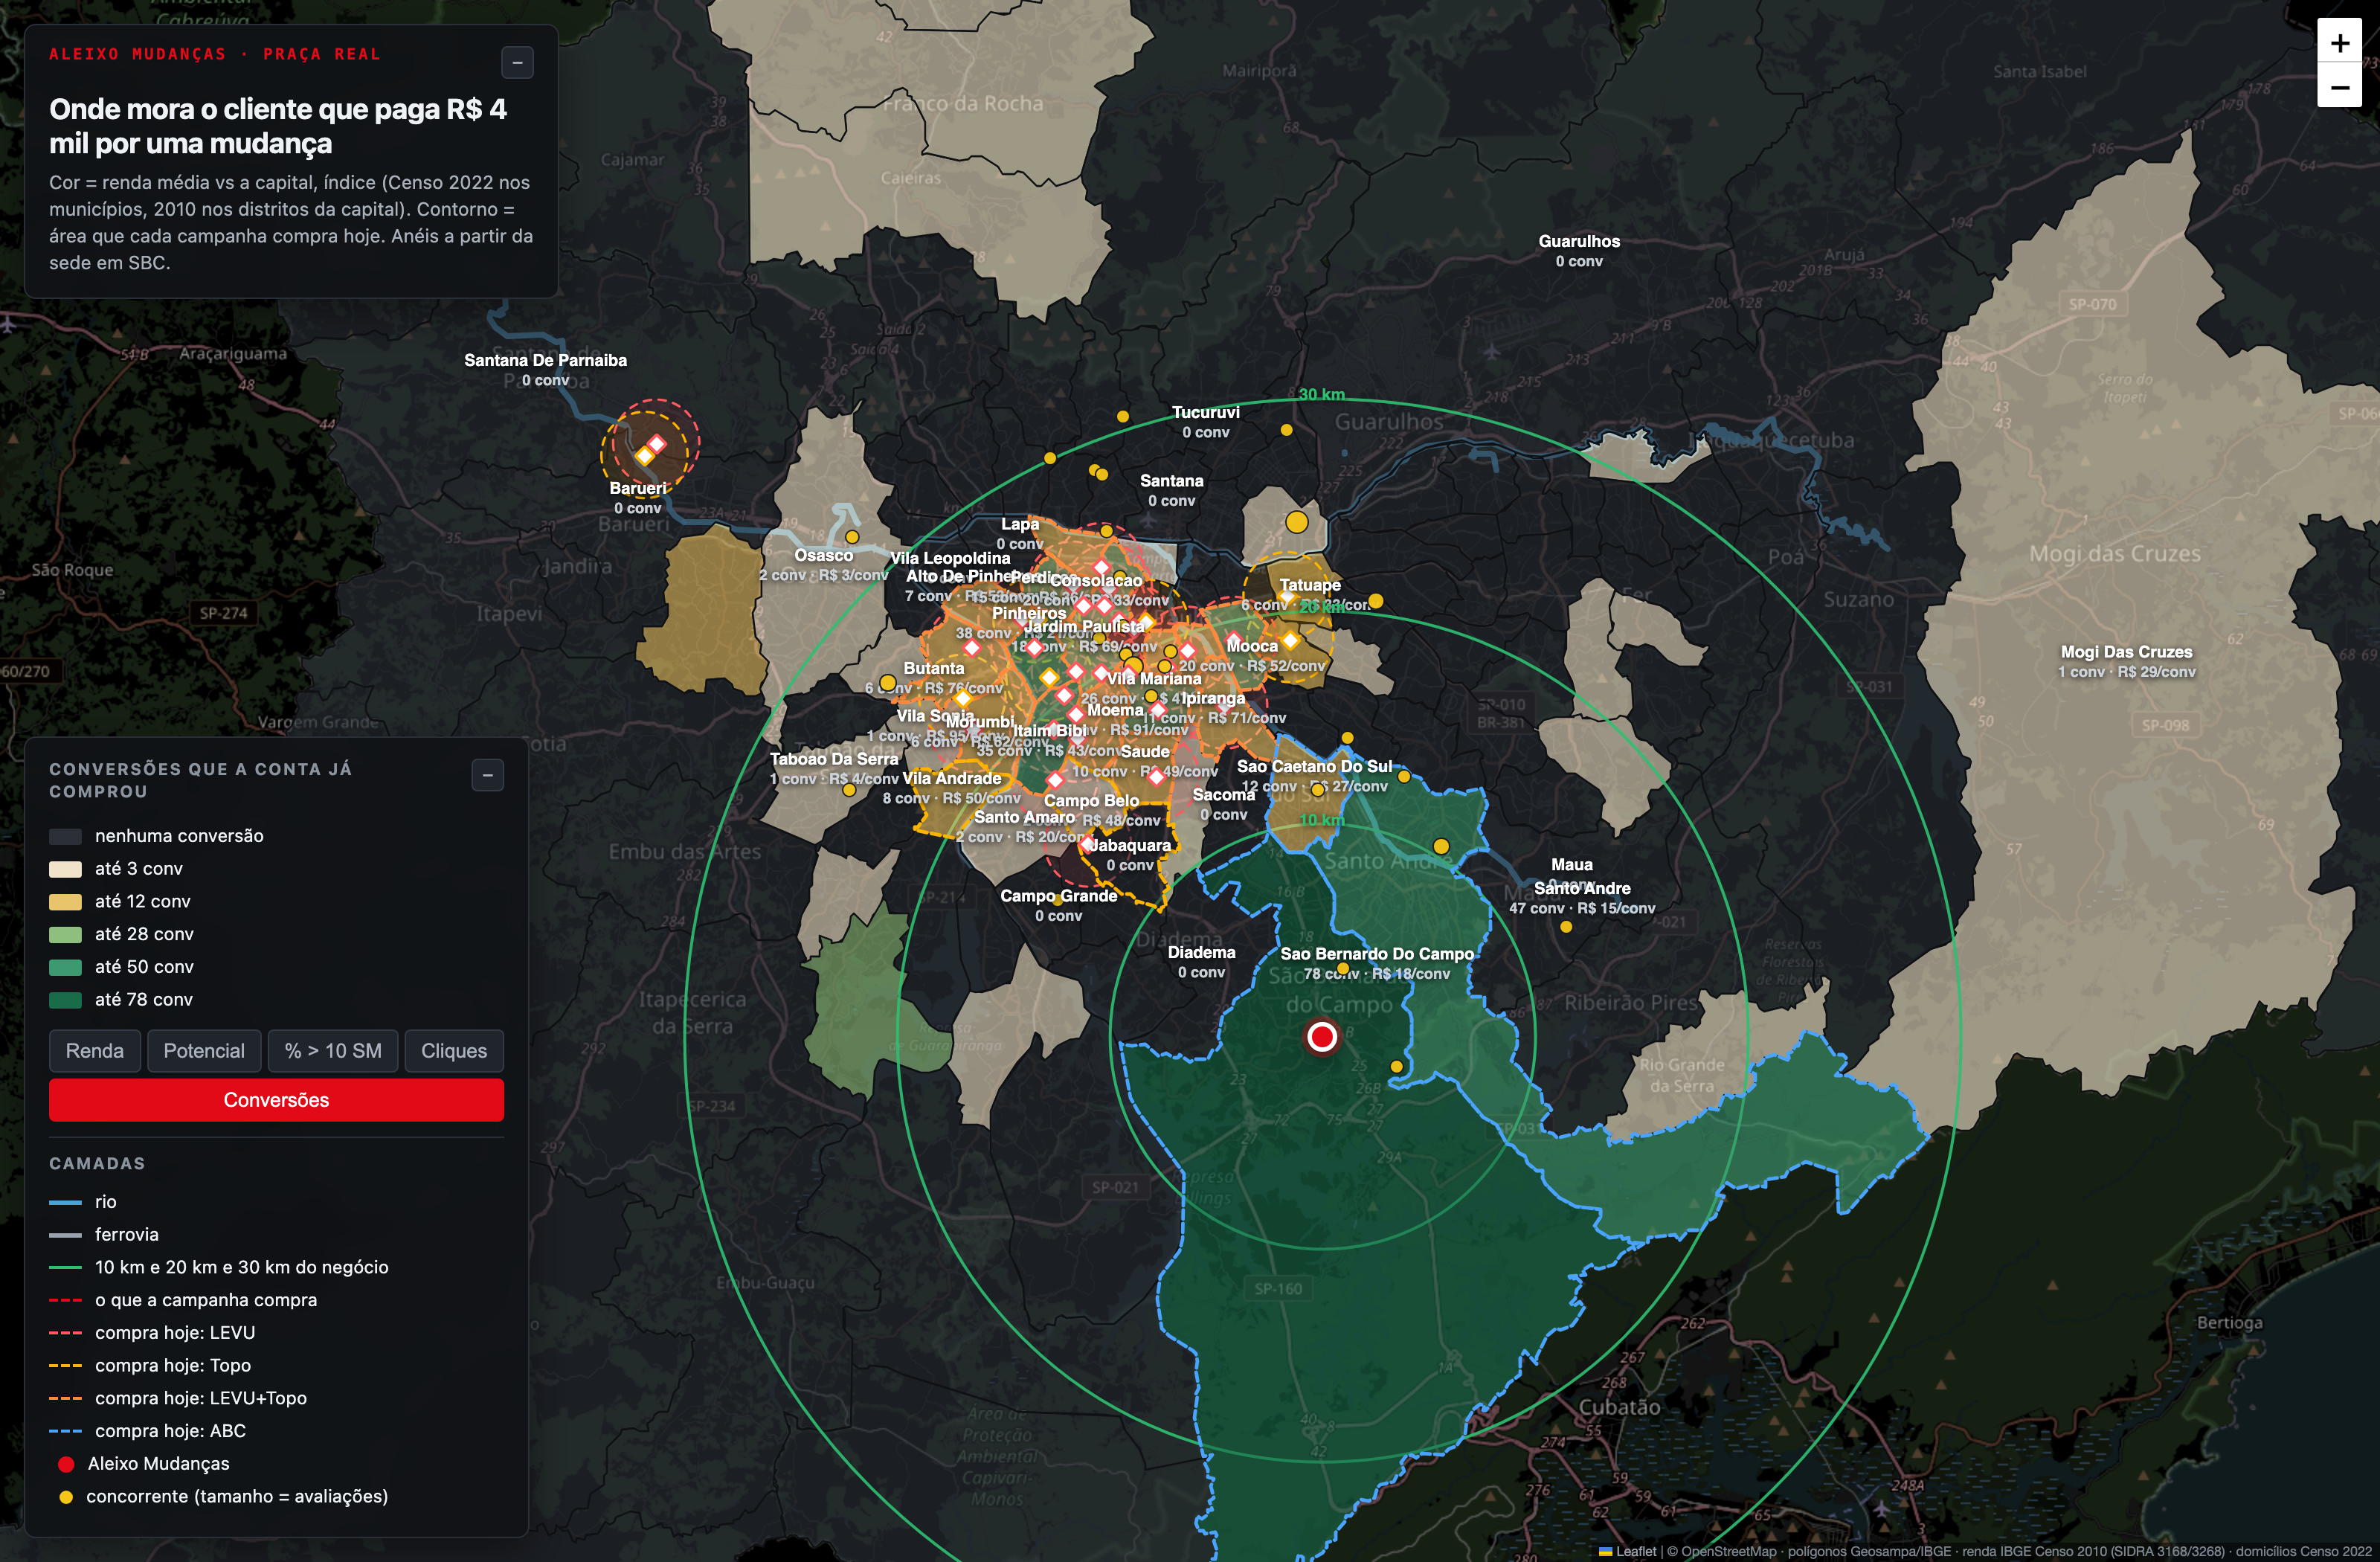Viewport: 2380px width, 1562px height.
Task: Open the OpenStreetMap attribution link
Action: pos(1729,1552)
